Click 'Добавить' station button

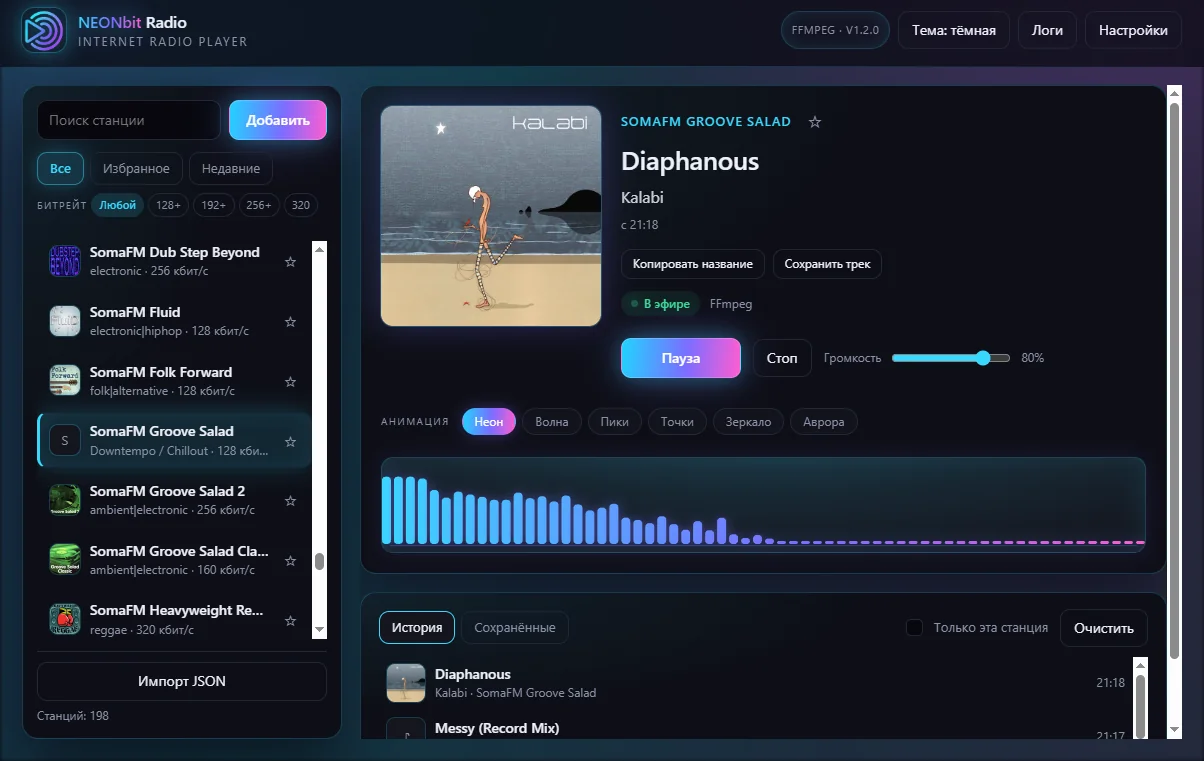(x=278, y=120)
